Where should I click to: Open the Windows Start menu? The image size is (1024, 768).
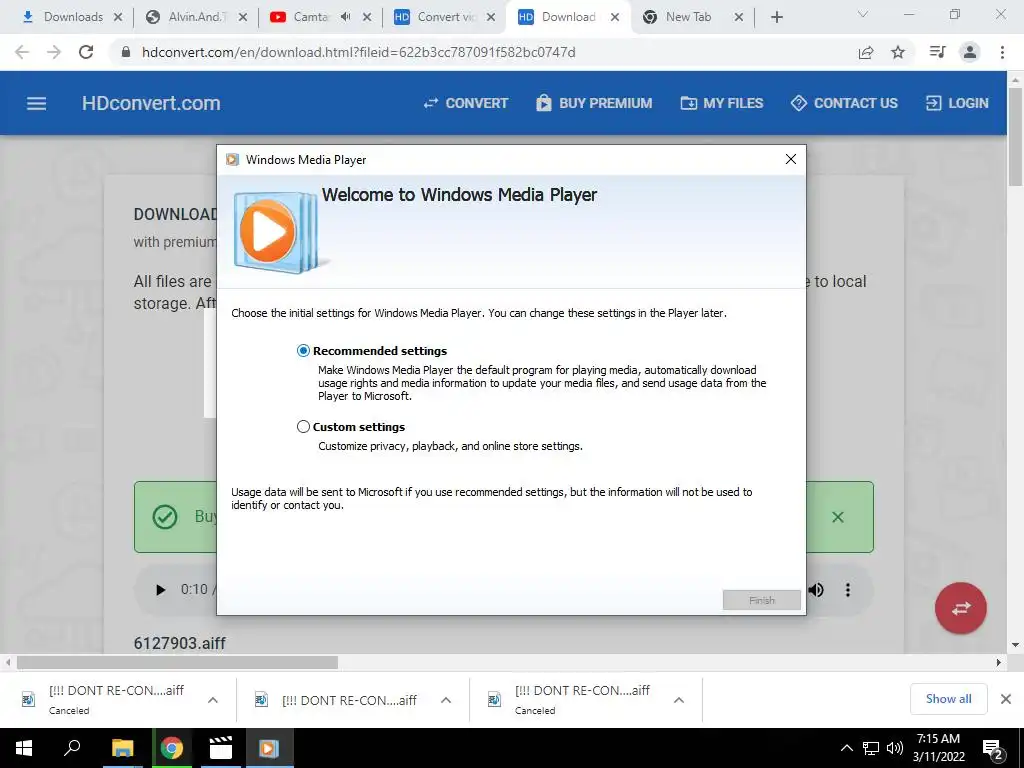point(24,748)
